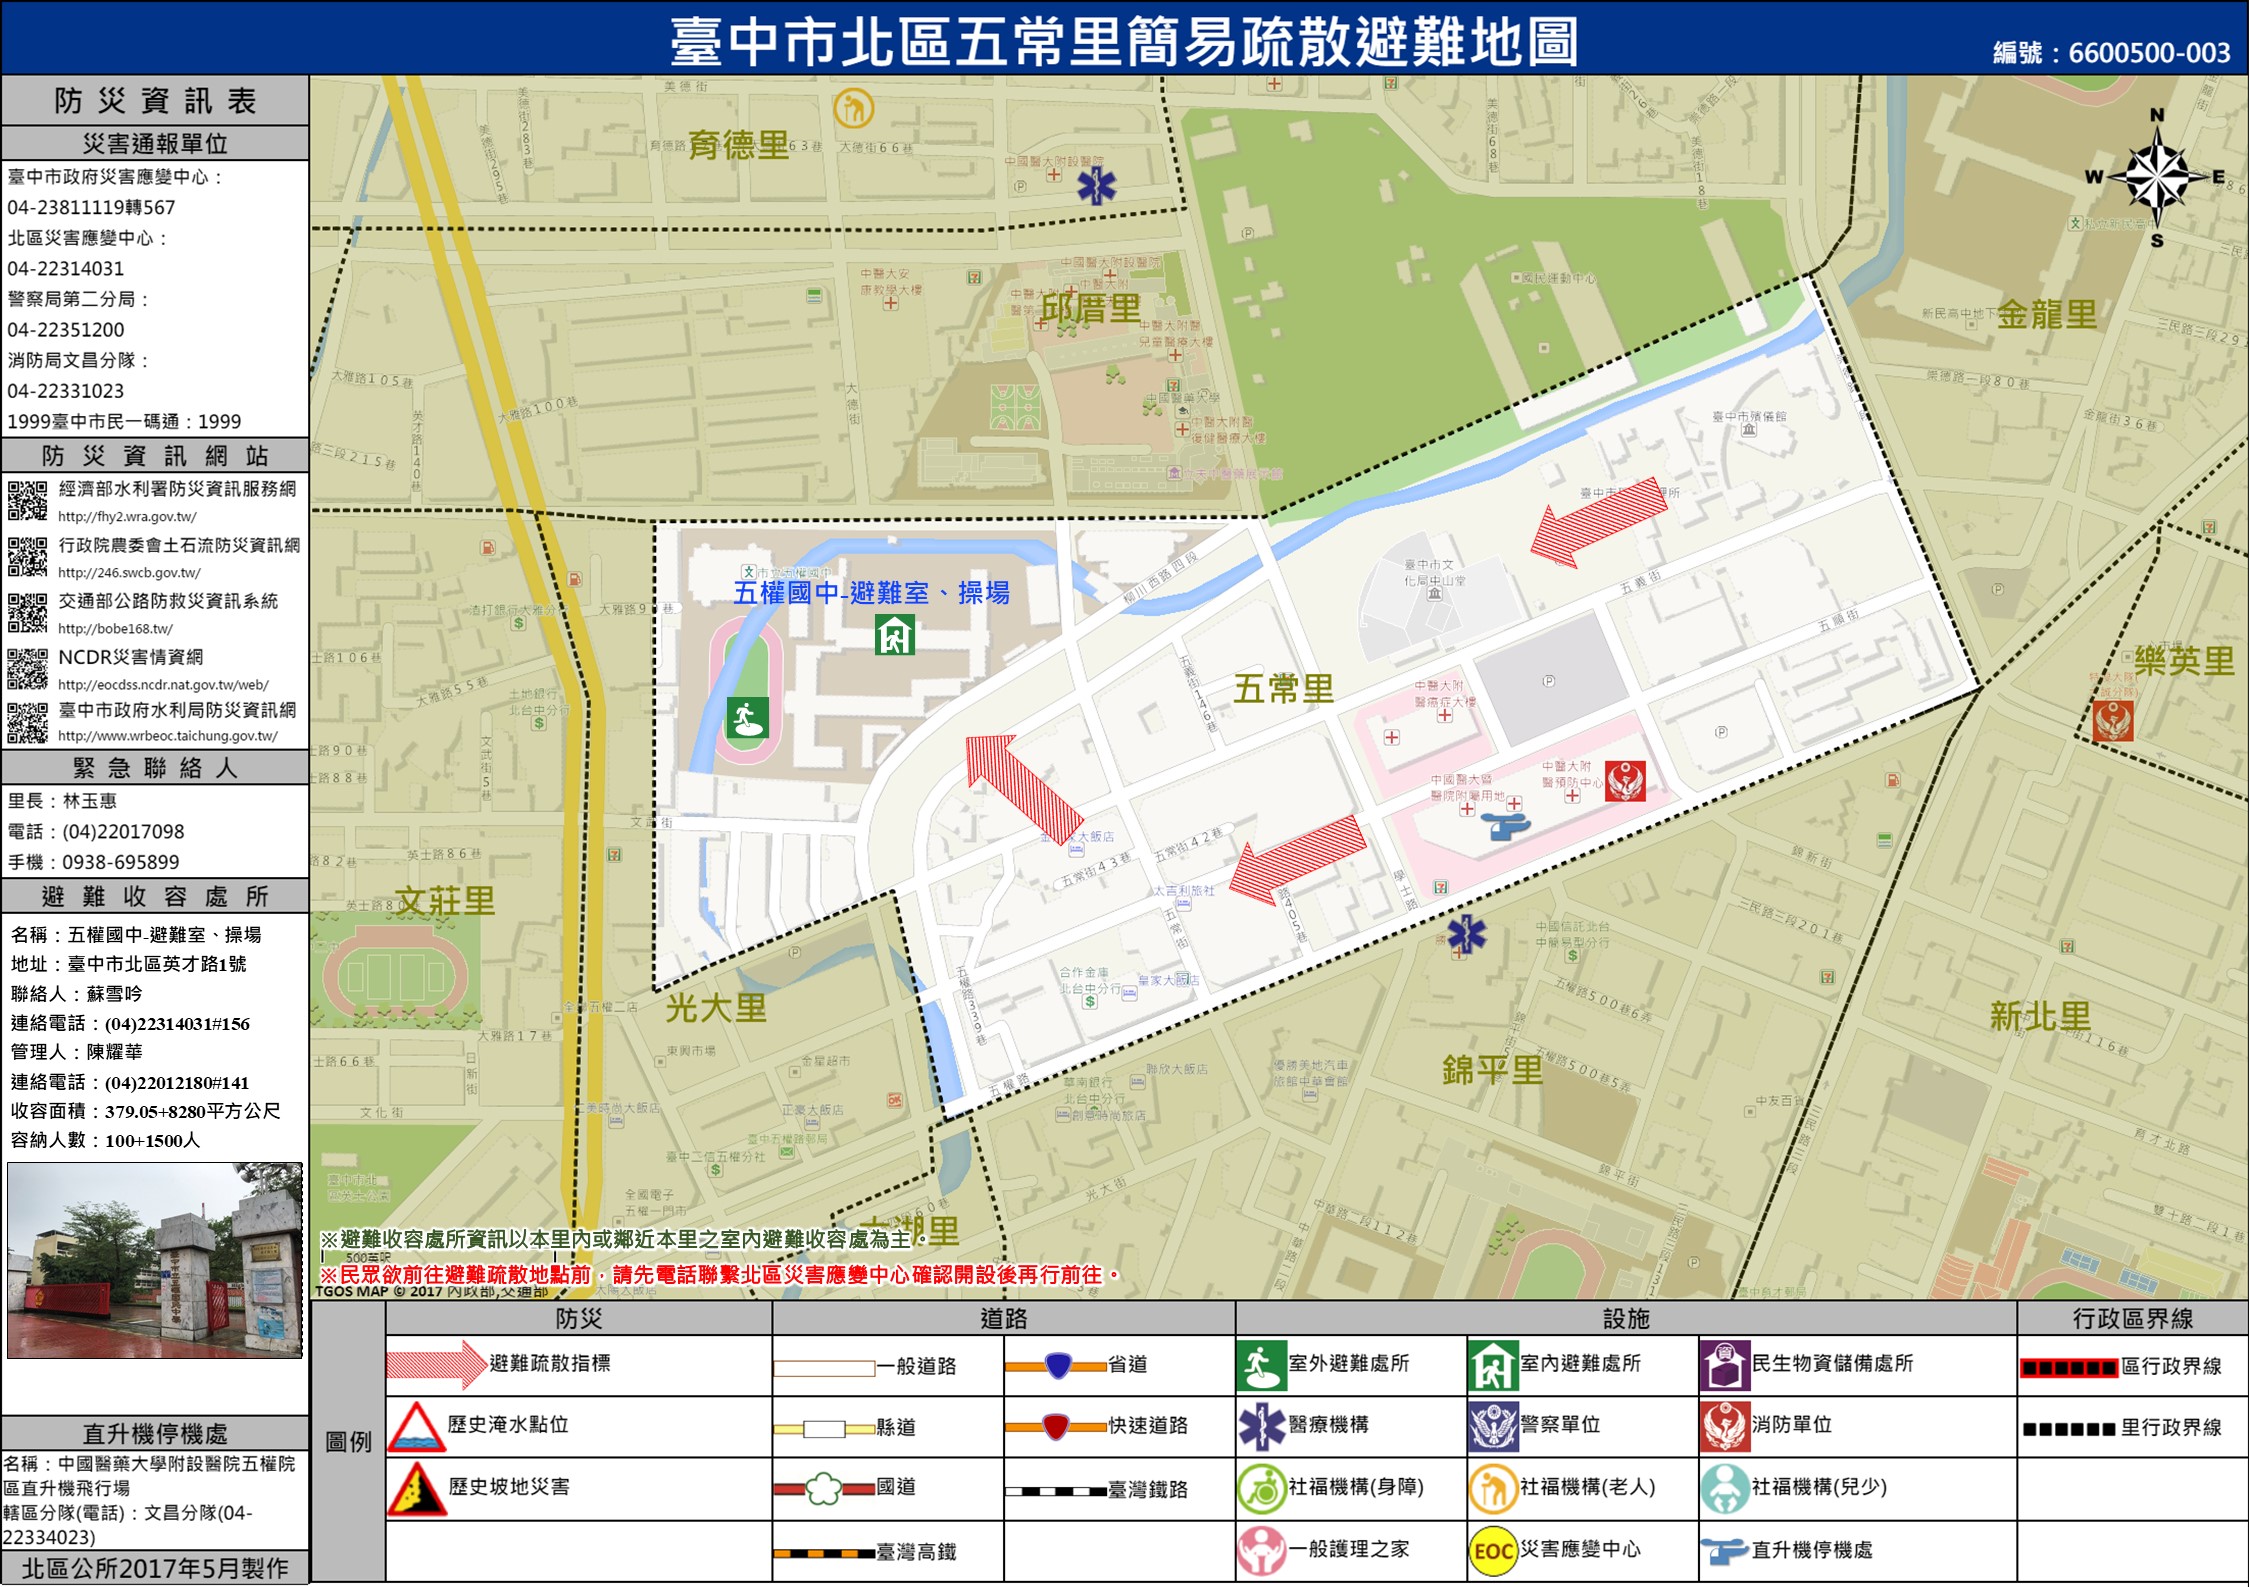Select the EOC 災害應變中心 legend icon
2249x1587 pixels.
pos(1493,1551)
